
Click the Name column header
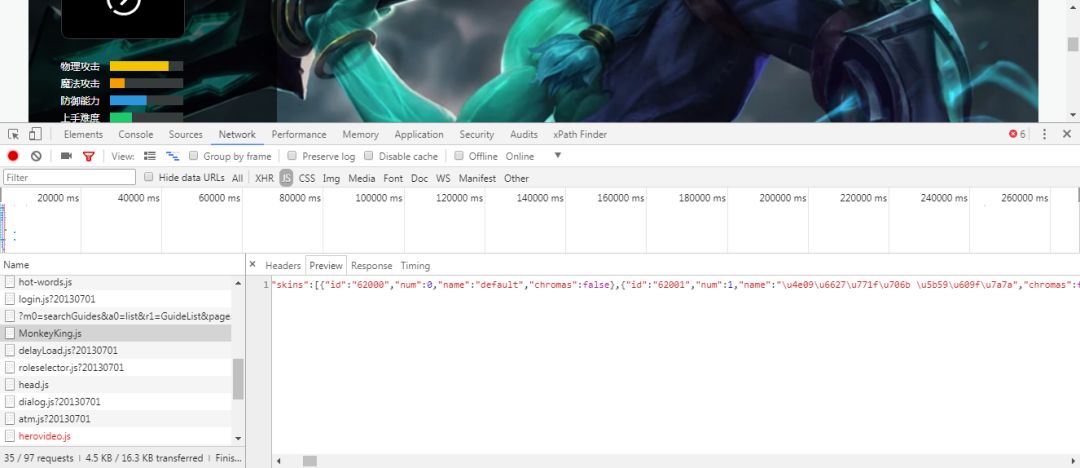coord(122,265)
